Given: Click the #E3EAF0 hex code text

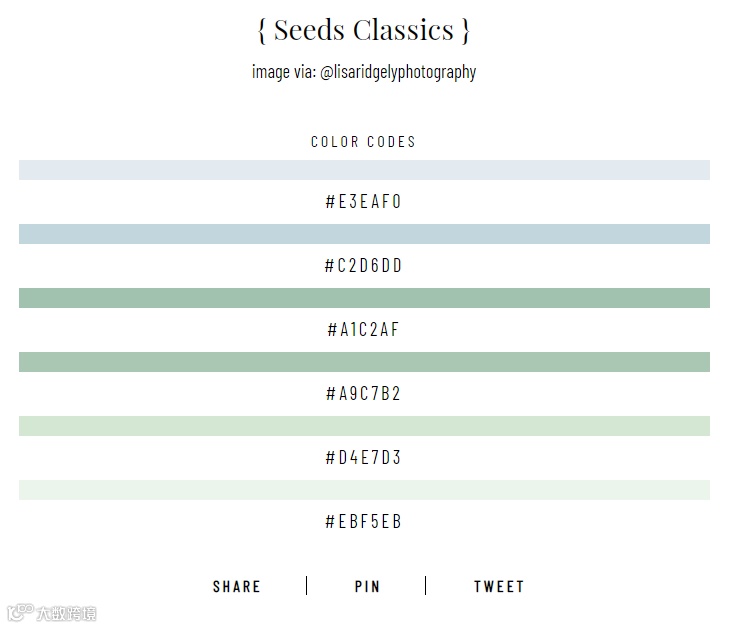Looking at the screenshot, I should (364, 202).
